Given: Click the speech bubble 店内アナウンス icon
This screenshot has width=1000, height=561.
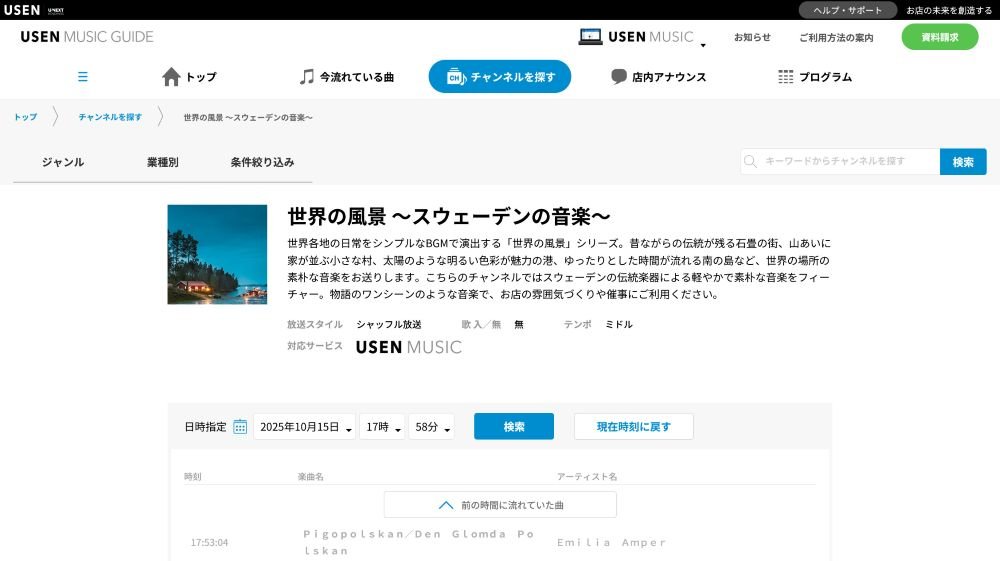Looking at the screenshot, I should point(619,77).
